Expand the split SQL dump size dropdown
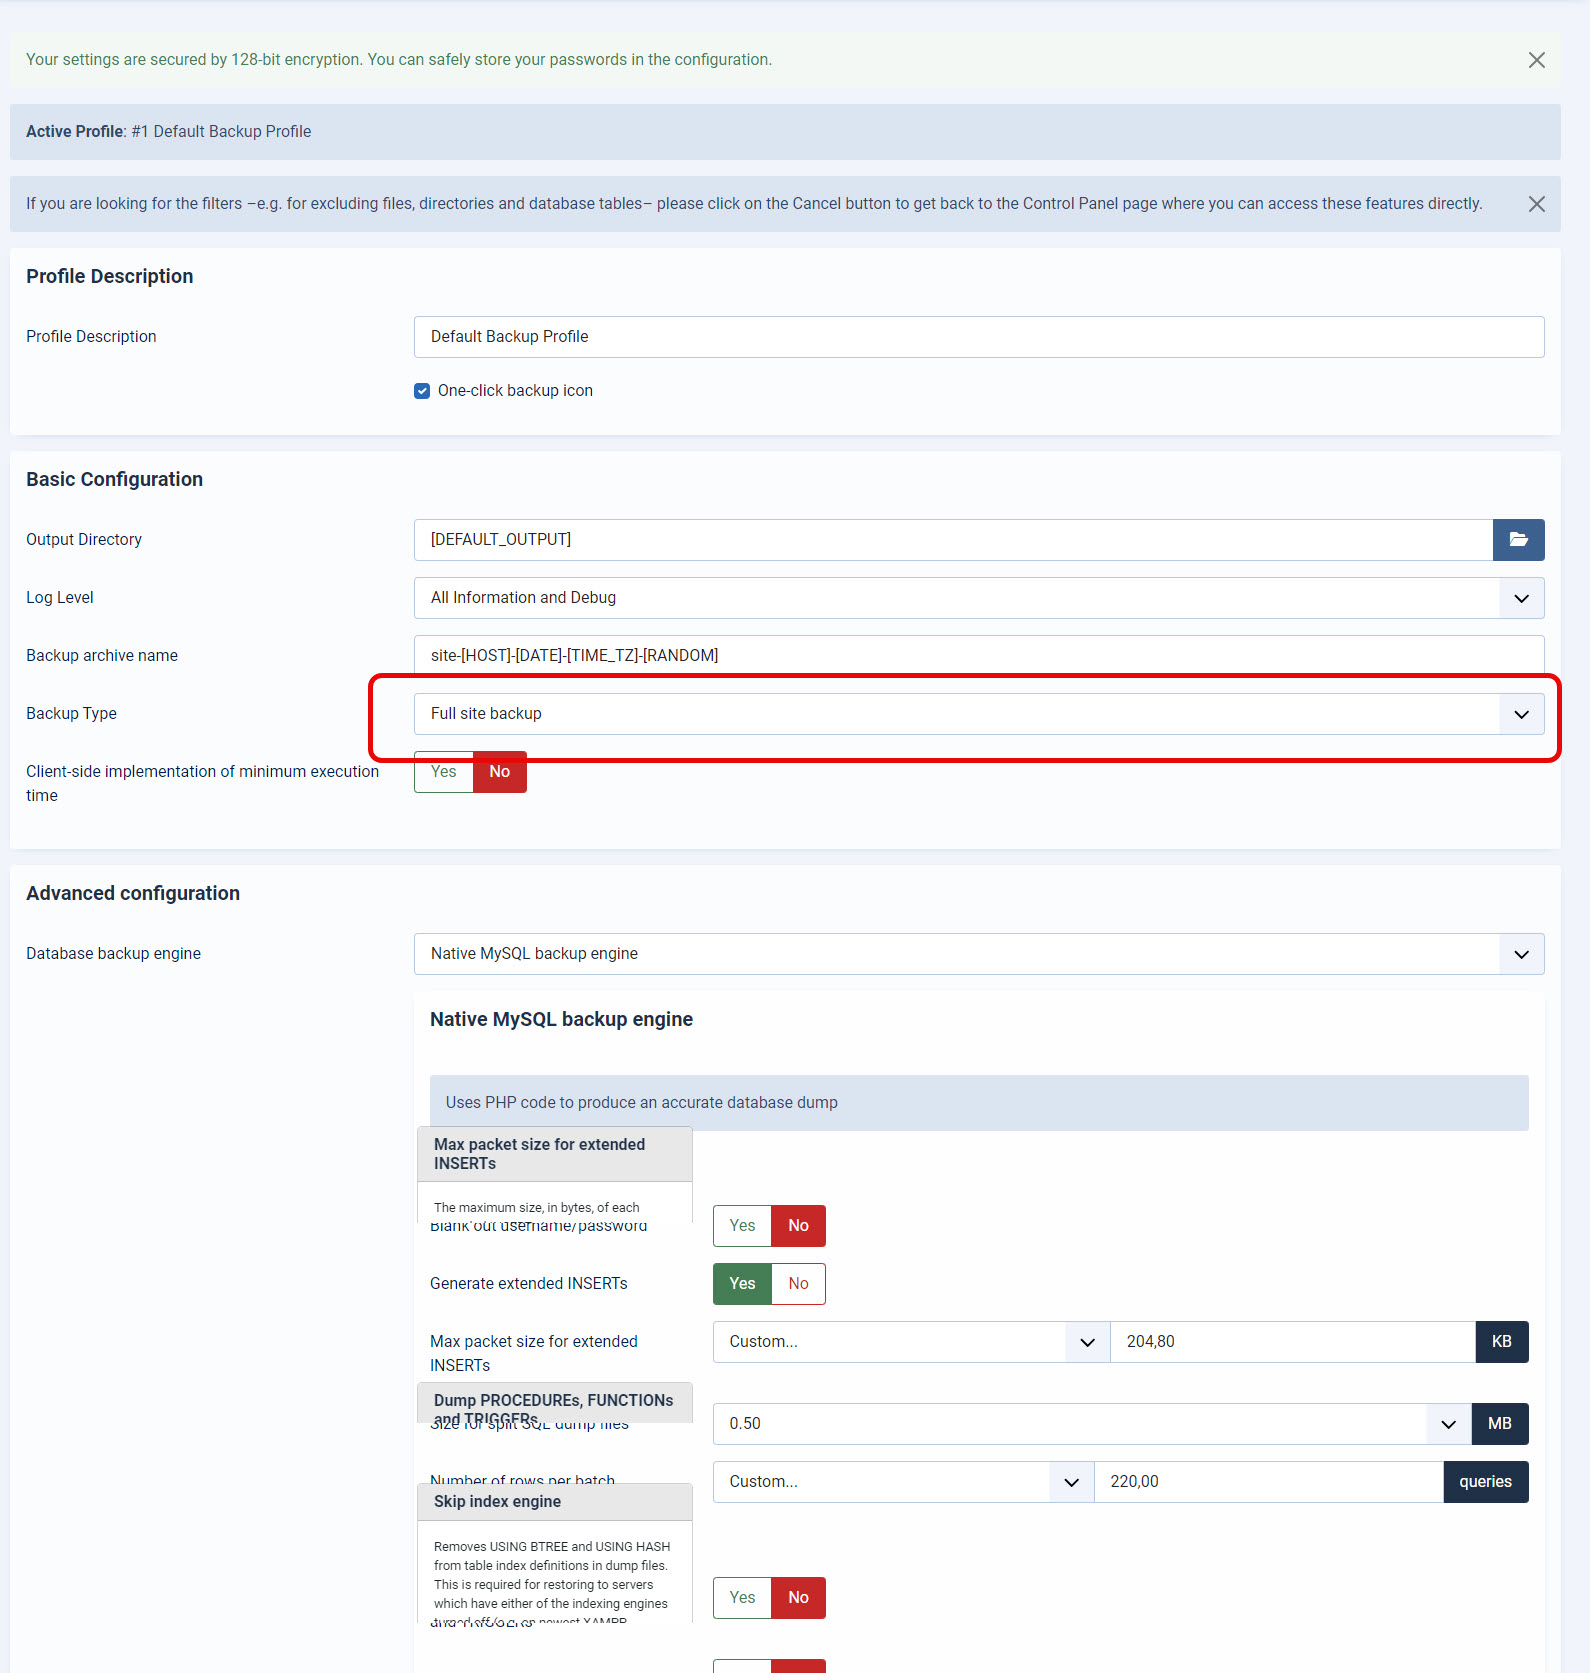Image resolution: width=1590 pixels, height=1673 pixels. pos(1091,1424)
